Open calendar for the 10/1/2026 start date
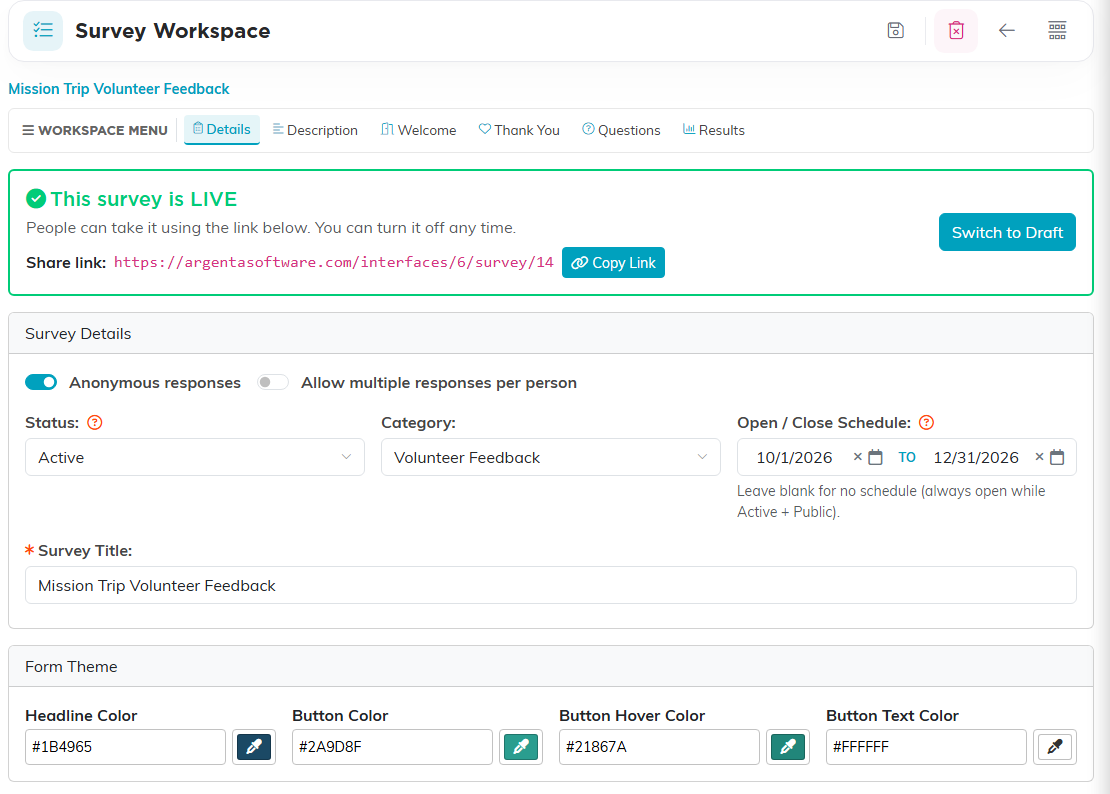1110x794 pixels. 876,457
